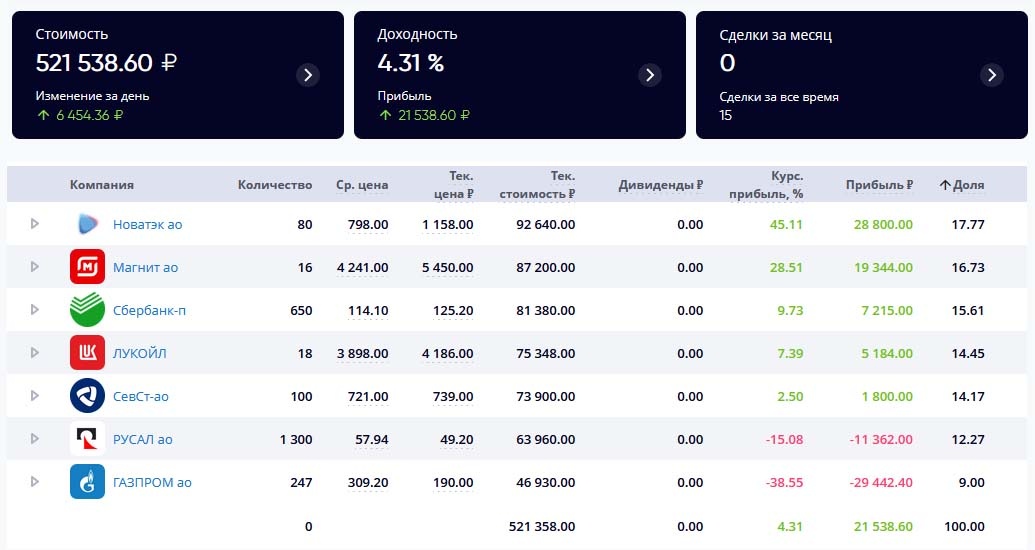Click Новатэк share 17.77
The image size is (1035, 550).
point(968,224)
